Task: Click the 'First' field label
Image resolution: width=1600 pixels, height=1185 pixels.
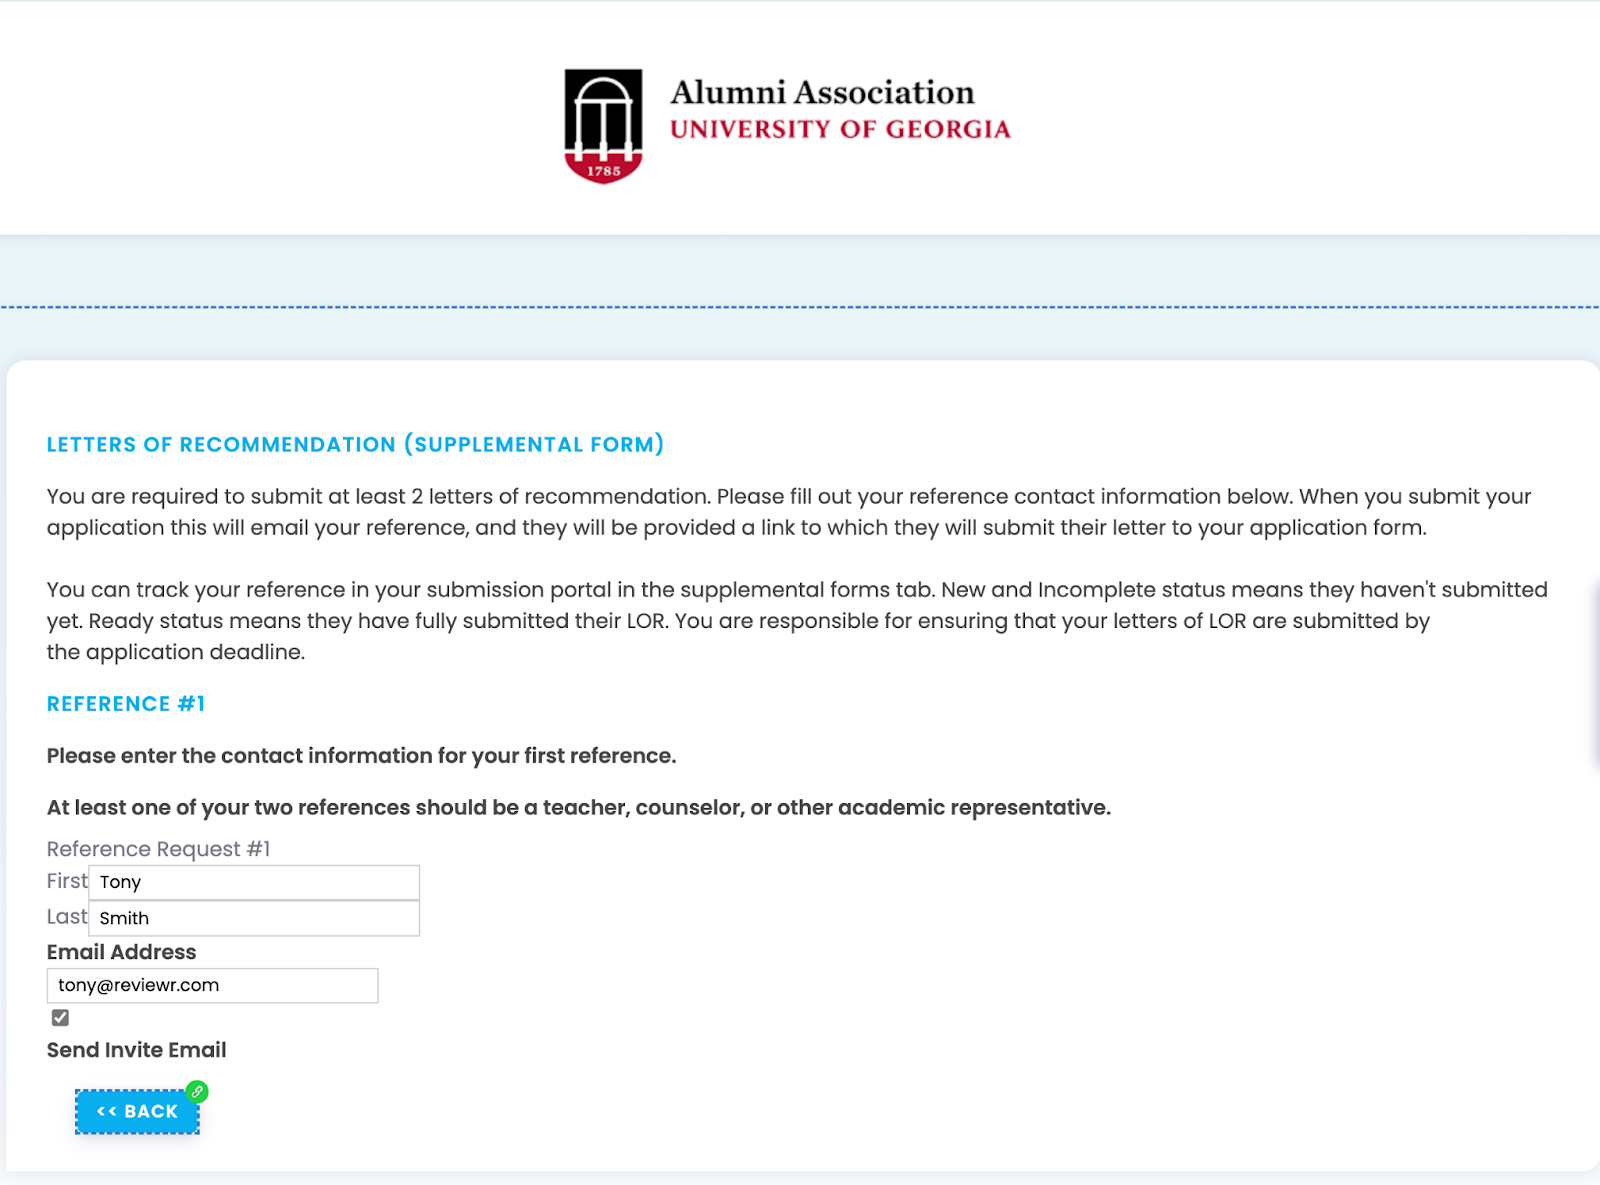Action: point(67,881)
